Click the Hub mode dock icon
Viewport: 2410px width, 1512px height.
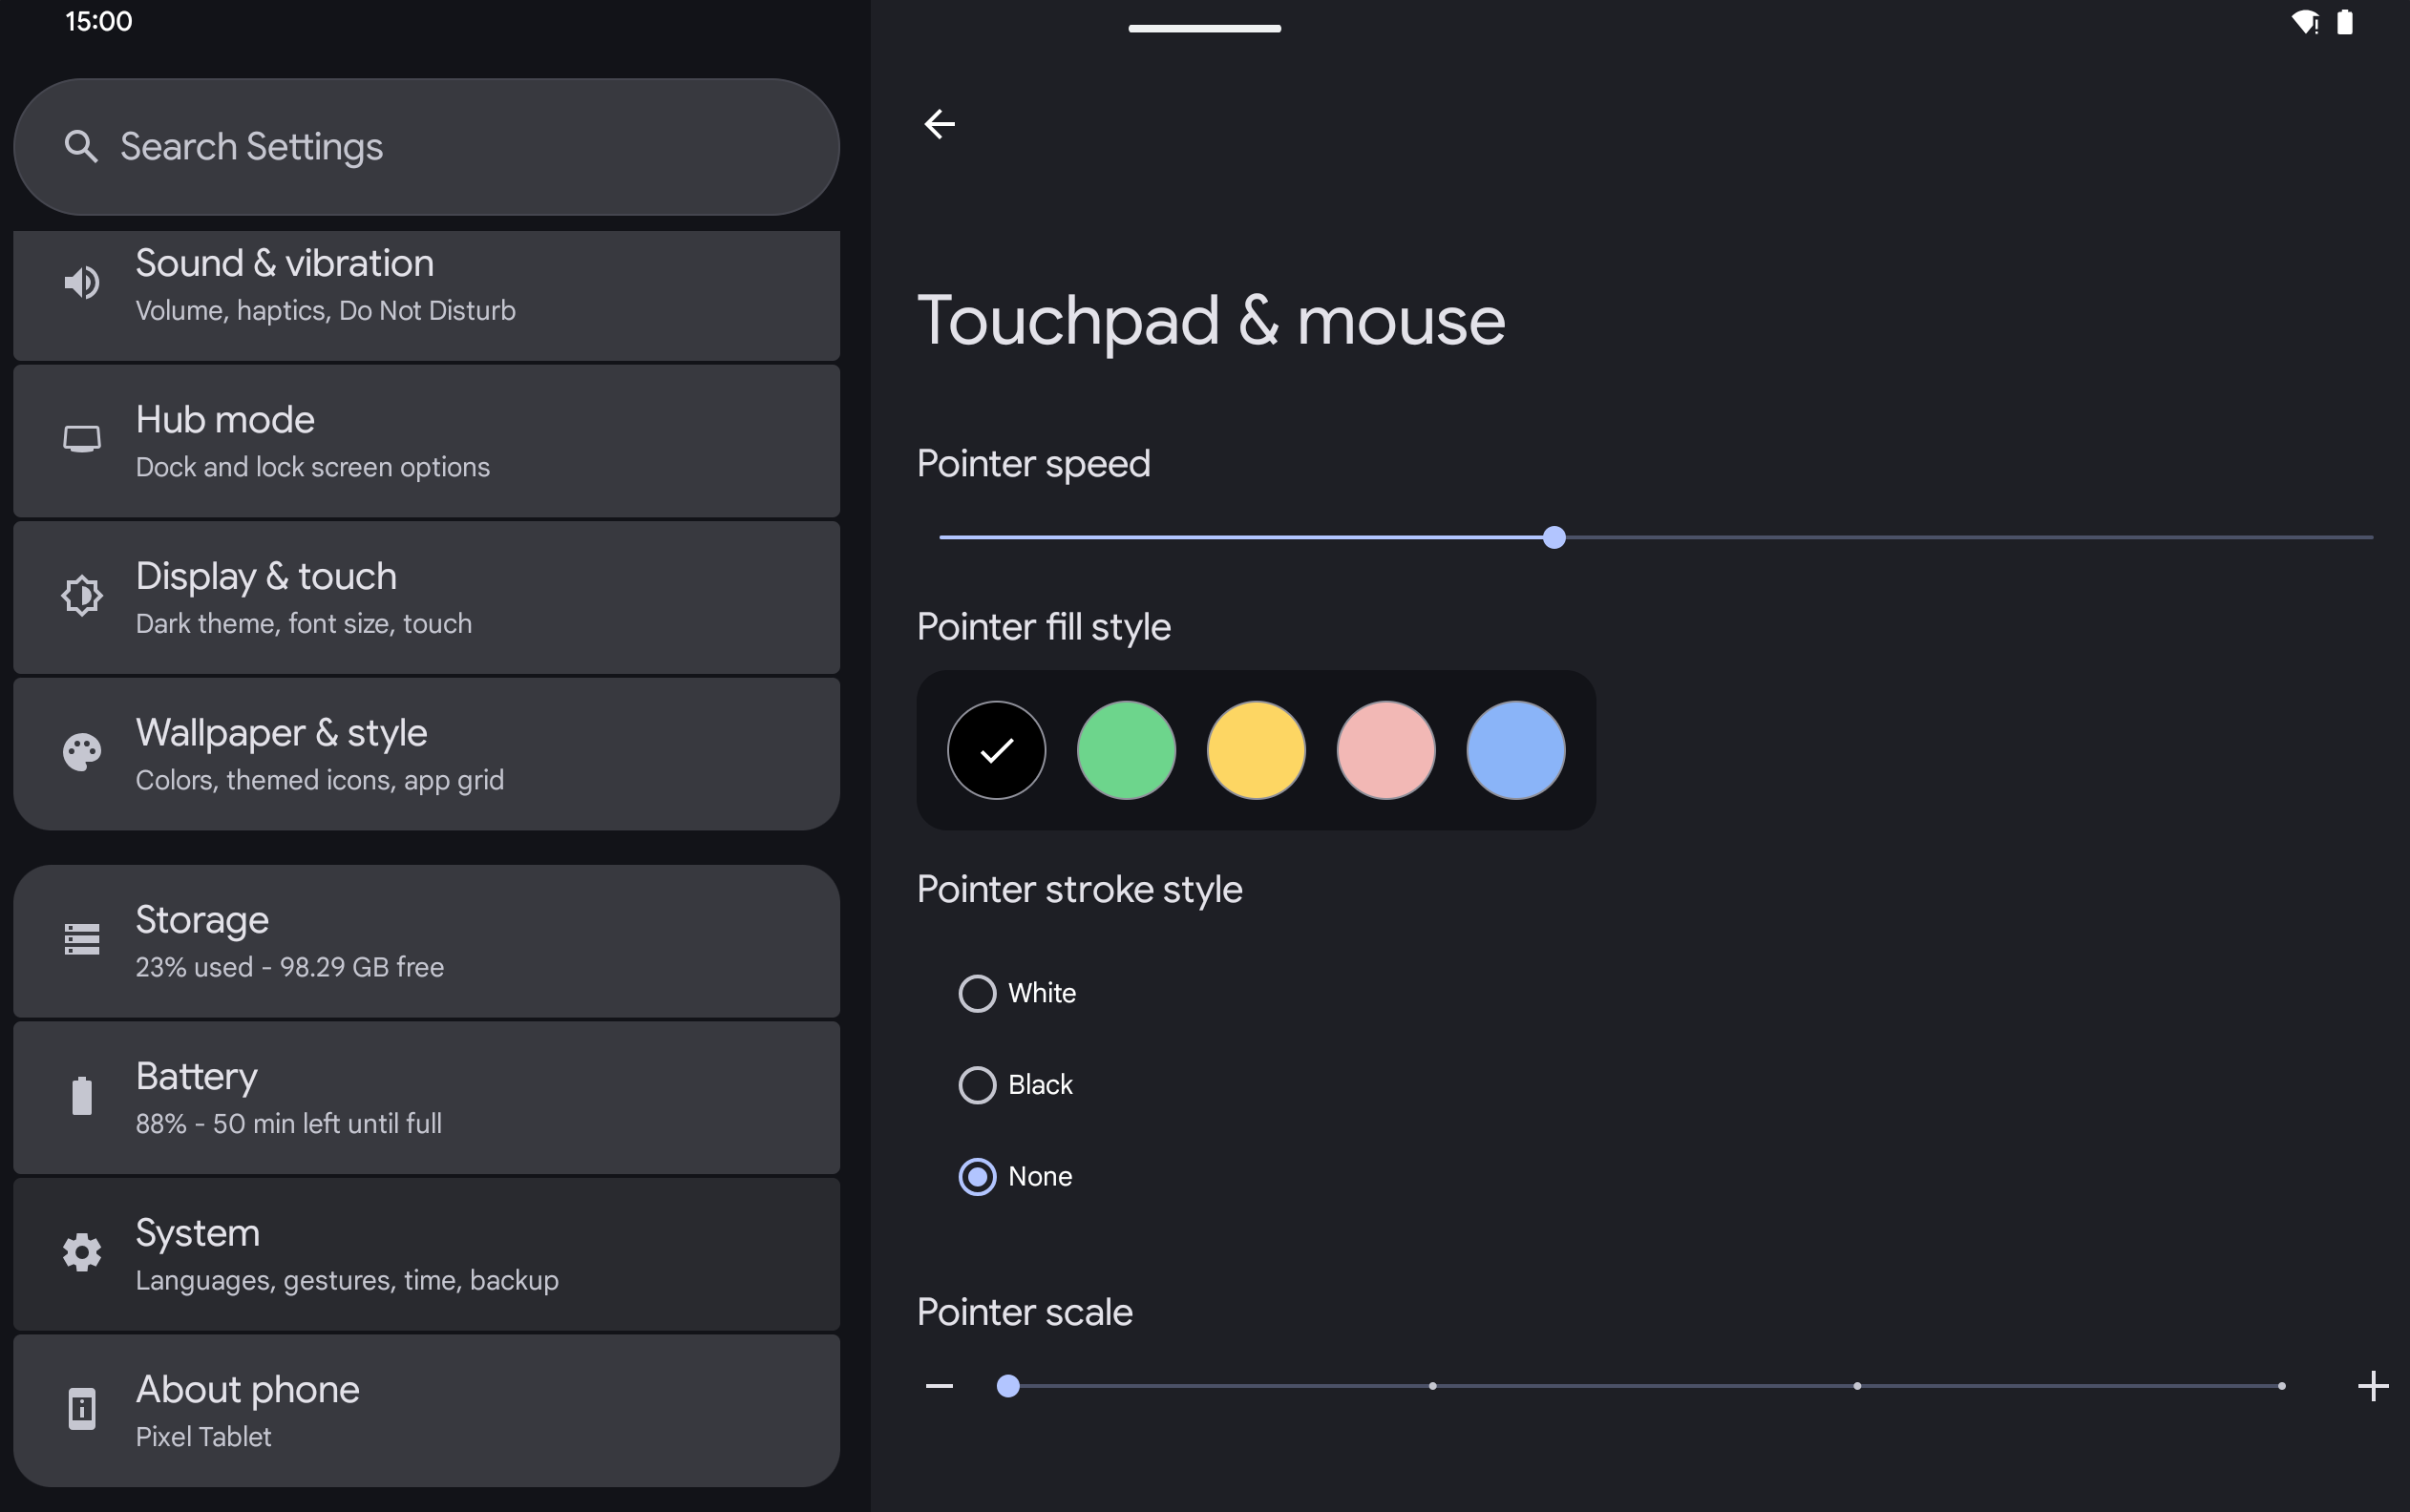click(x=80, y=439)
